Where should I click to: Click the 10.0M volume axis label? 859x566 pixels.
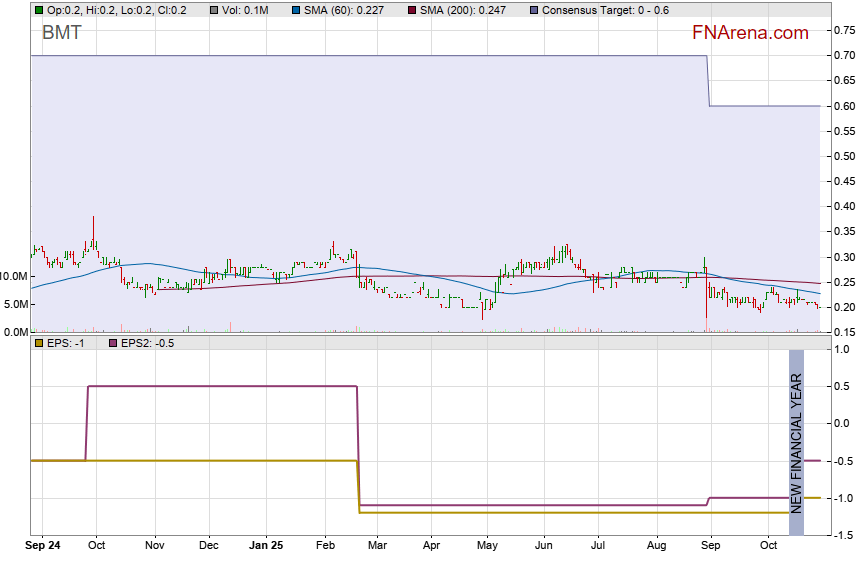coord(14,276)
